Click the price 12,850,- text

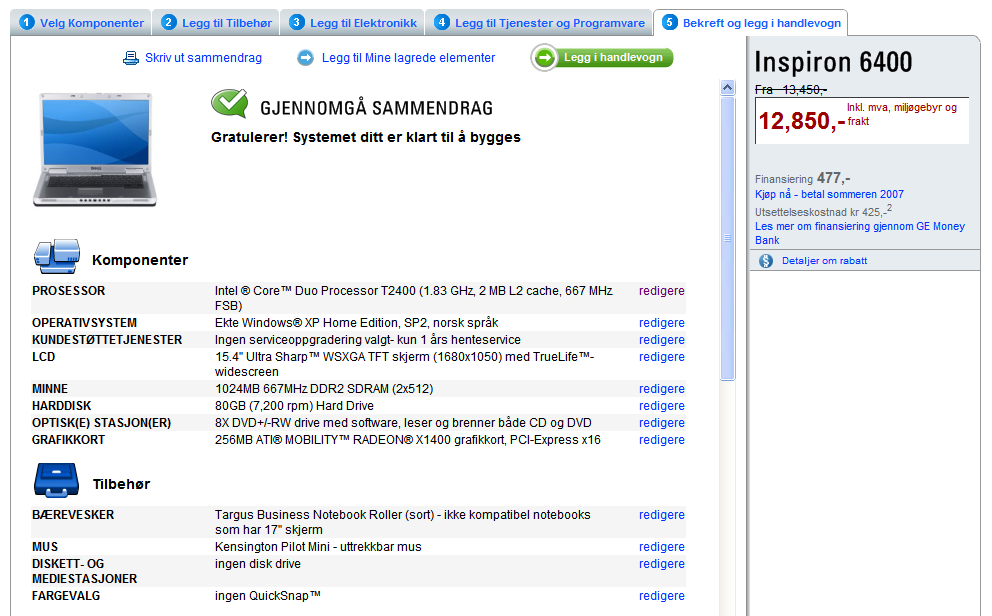[802, 120]
